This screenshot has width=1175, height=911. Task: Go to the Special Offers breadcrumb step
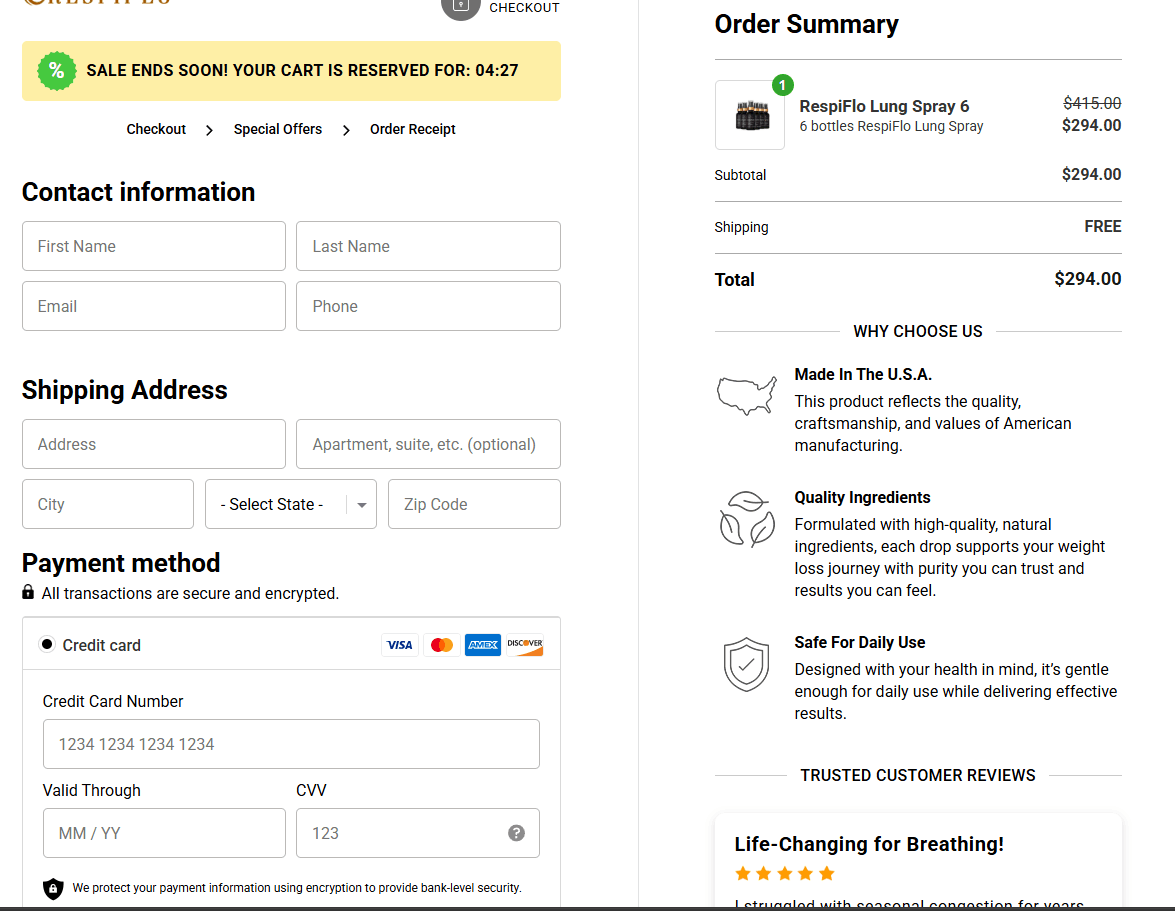click(278, 129)
